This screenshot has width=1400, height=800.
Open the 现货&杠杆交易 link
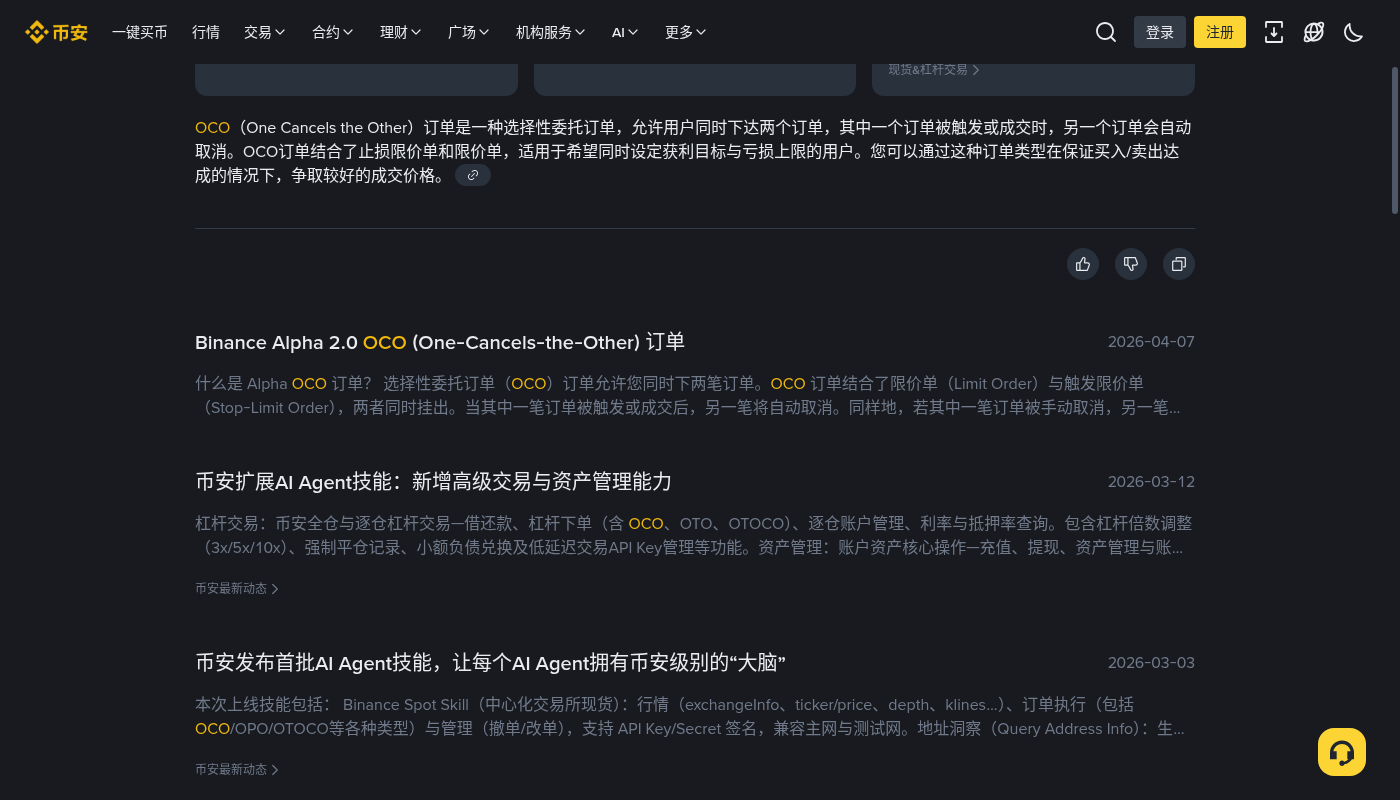(934, 70)
